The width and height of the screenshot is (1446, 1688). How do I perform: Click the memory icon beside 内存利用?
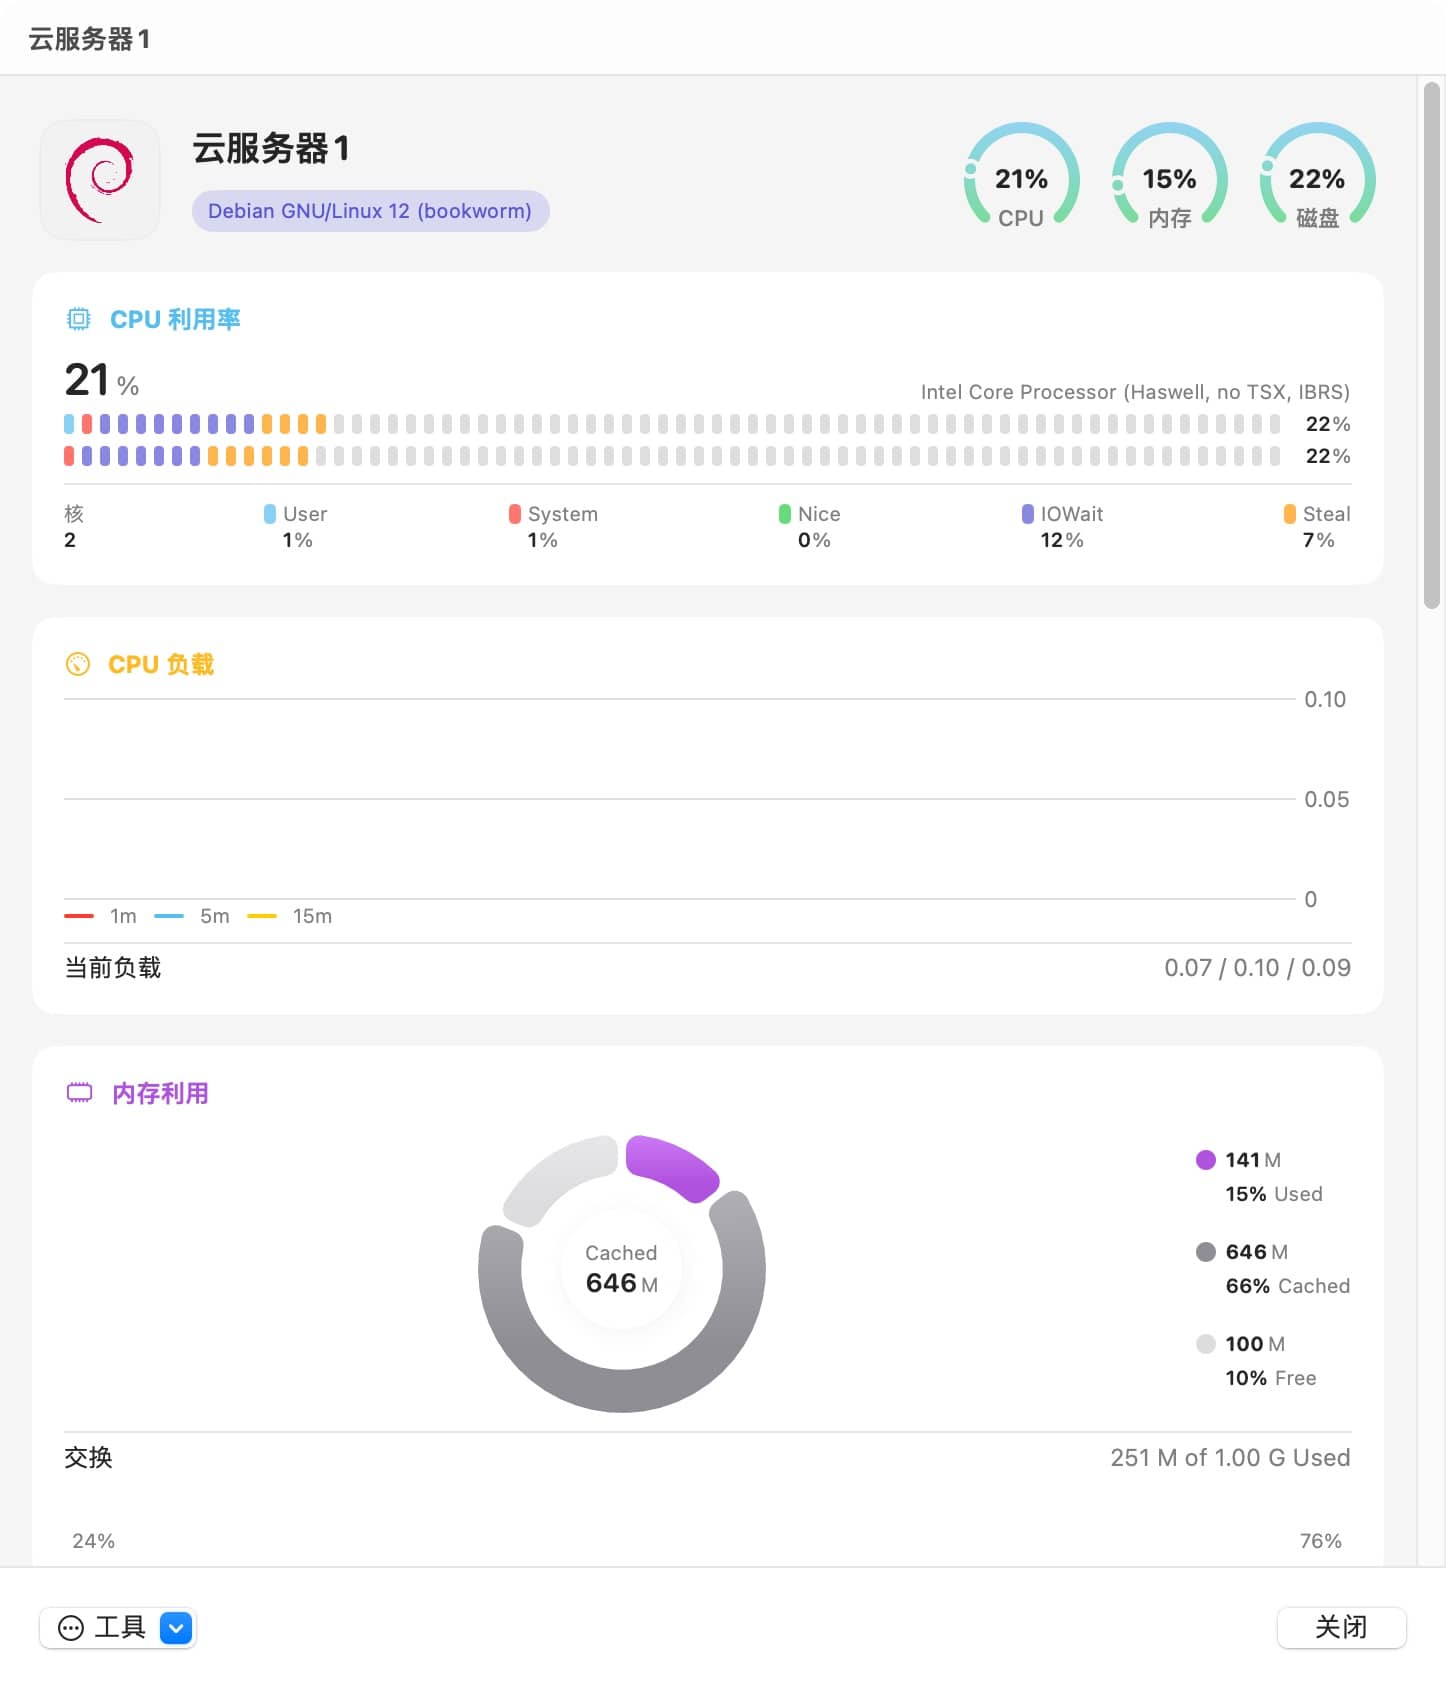pos(79,1092)
